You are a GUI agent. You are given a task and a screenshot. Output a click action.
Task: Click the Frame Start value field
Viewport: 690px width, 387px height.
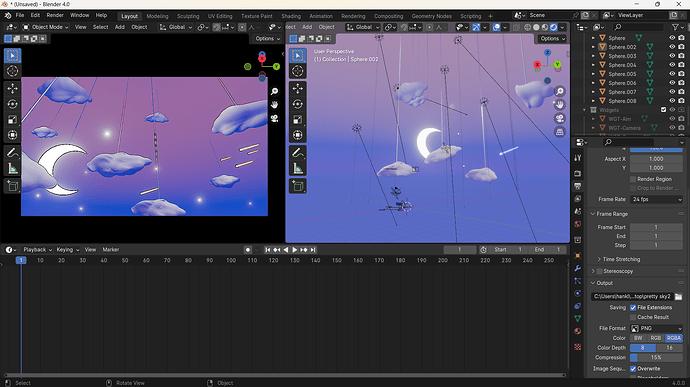point(656,227)
